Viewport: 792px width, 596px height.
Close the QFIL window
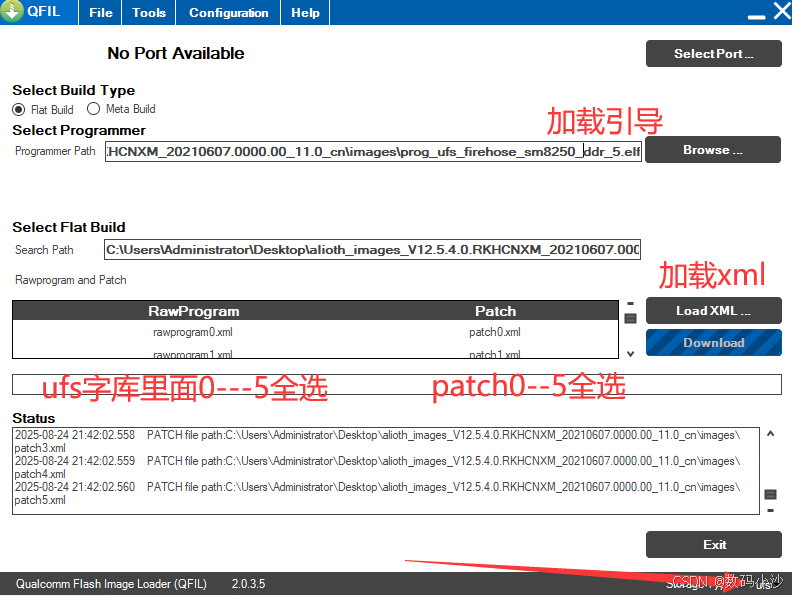(x=782, y=10)
